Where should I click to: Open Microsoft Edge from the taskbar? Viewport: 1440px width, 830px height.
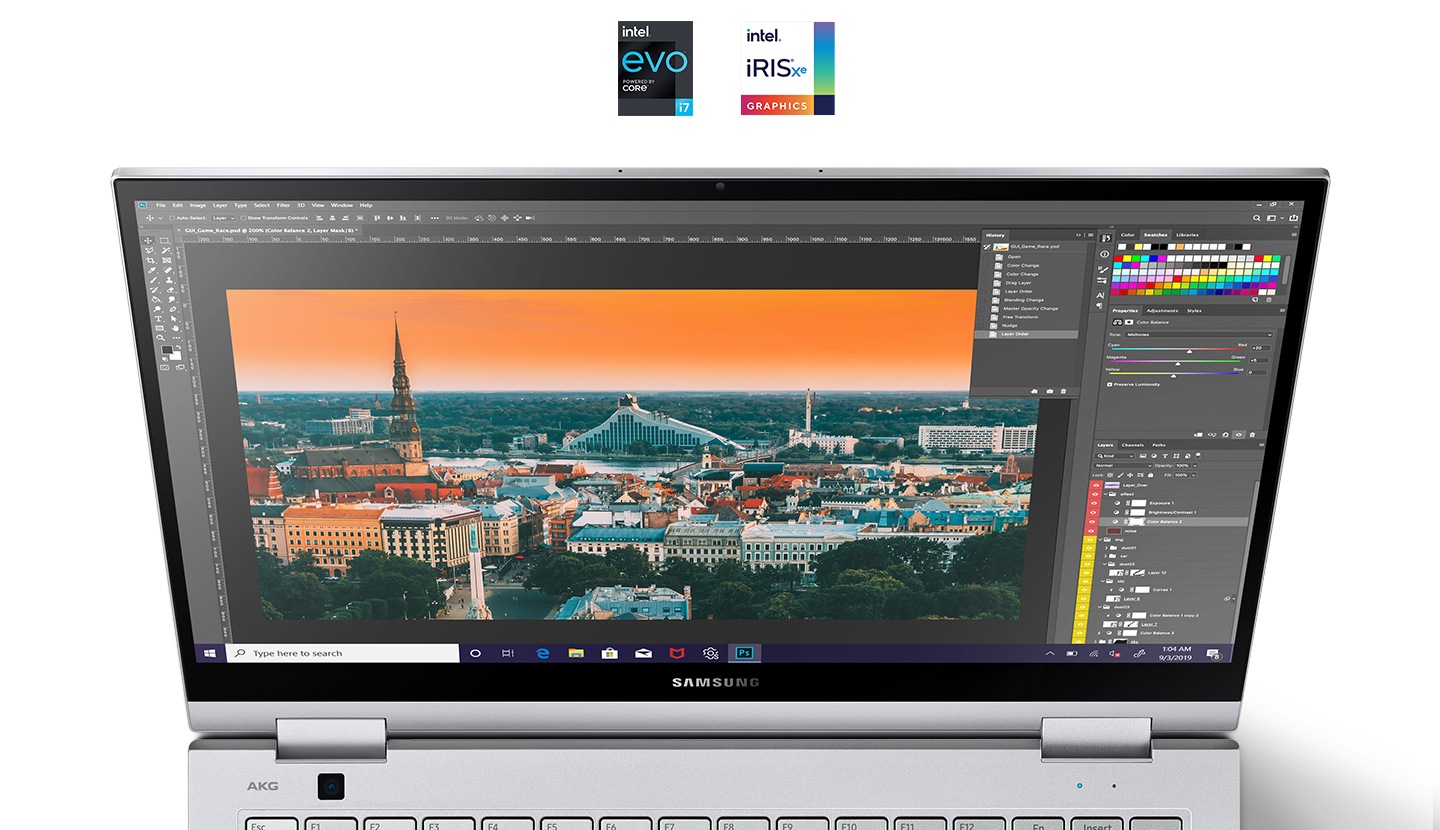pos(543,653)
